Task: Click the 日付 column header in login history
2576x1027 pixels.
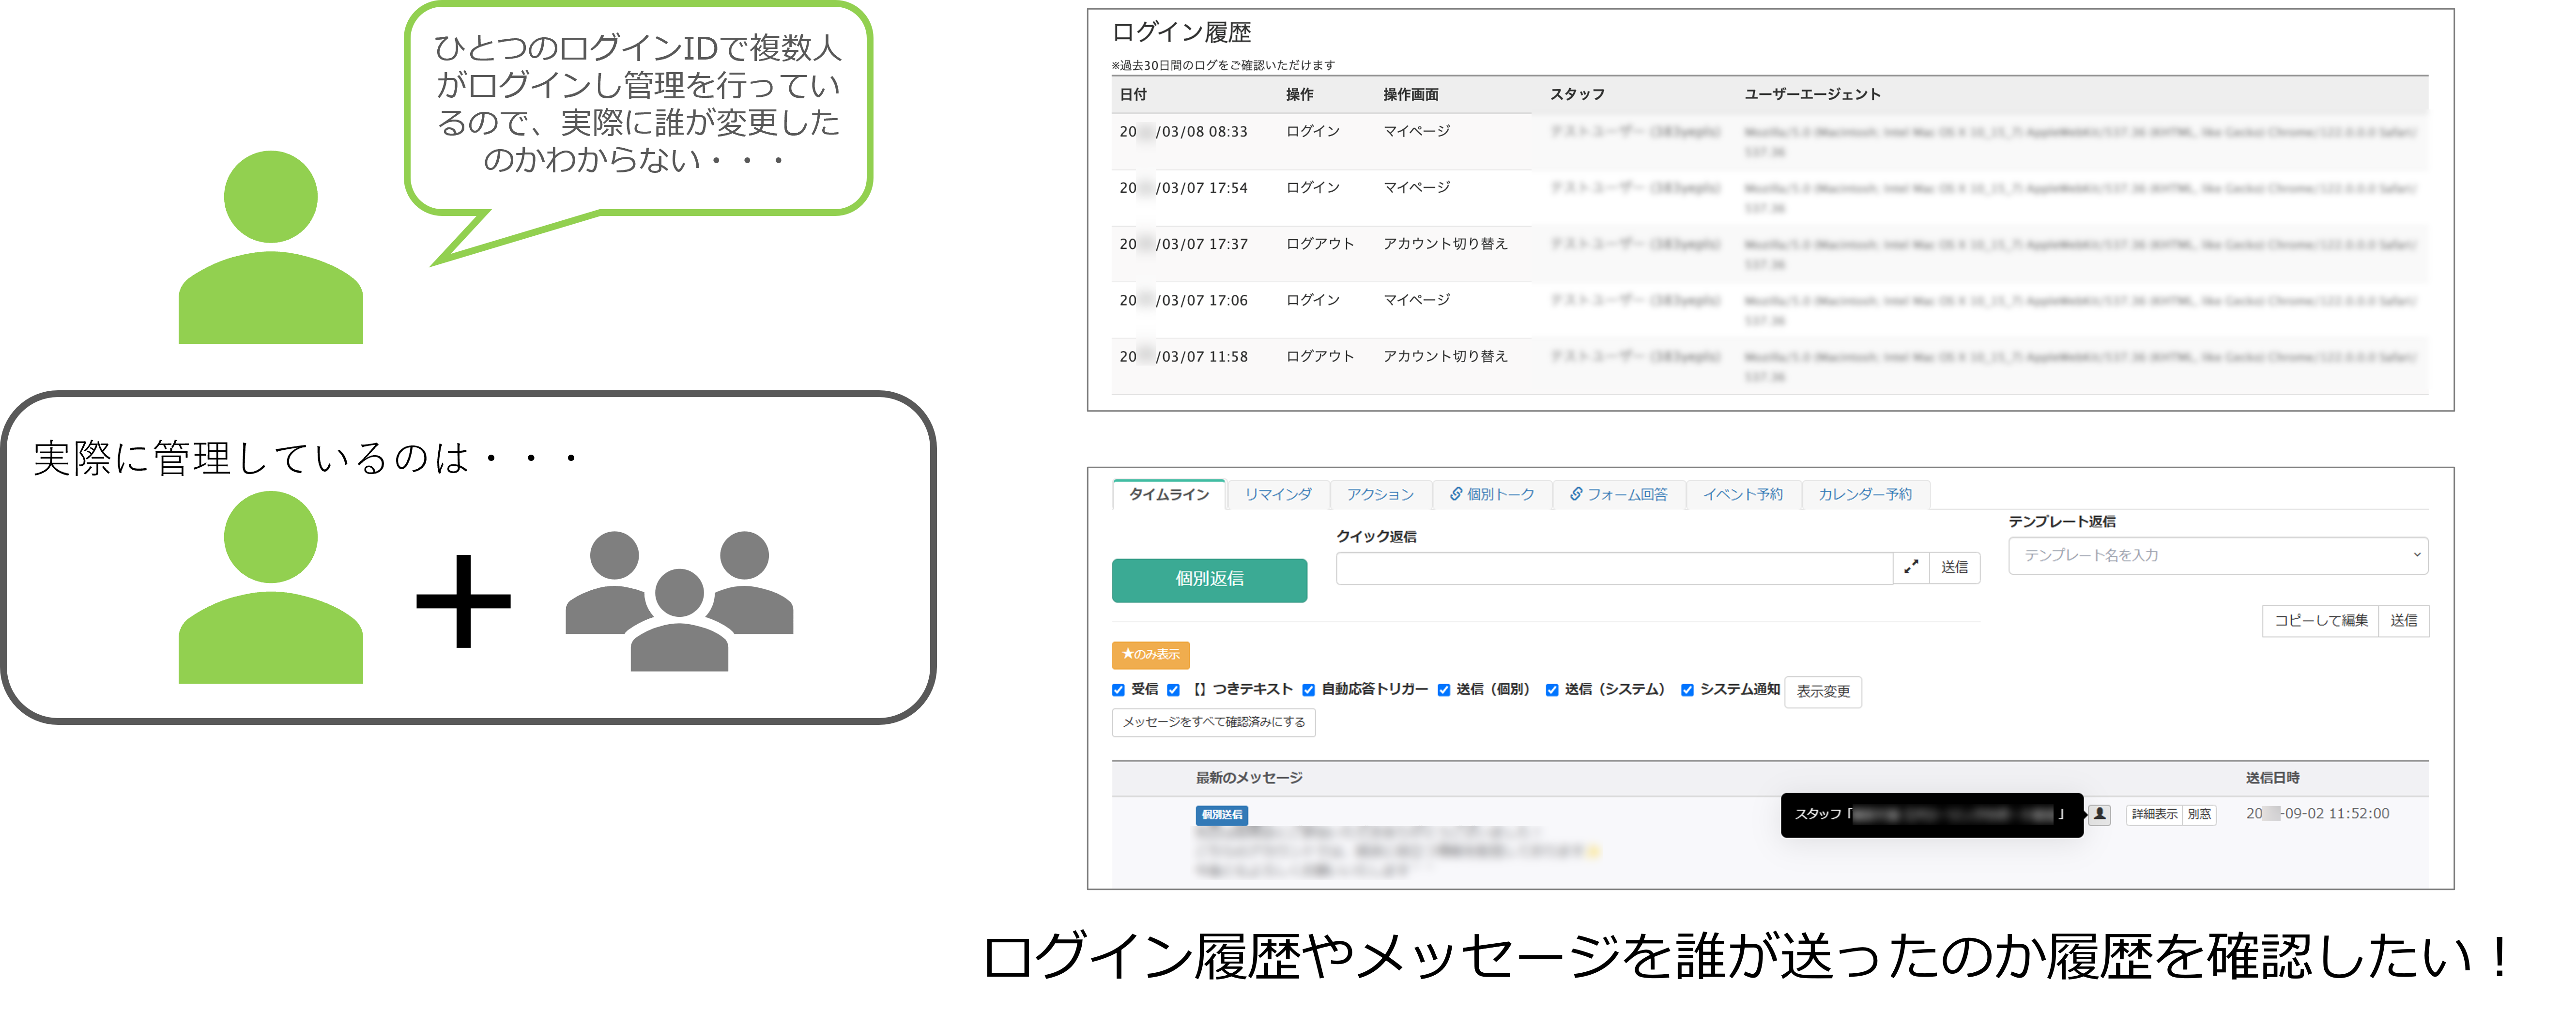Action: [1132, 94]
